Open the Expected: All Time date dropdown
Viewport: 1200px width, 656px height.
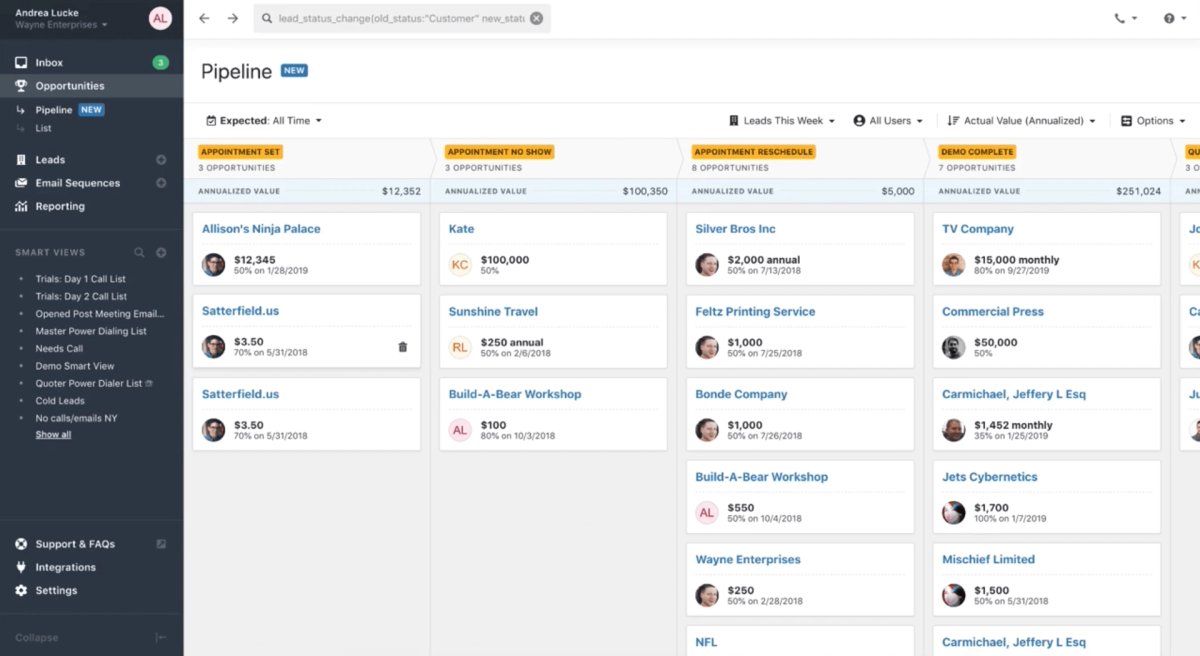point(264,120)
